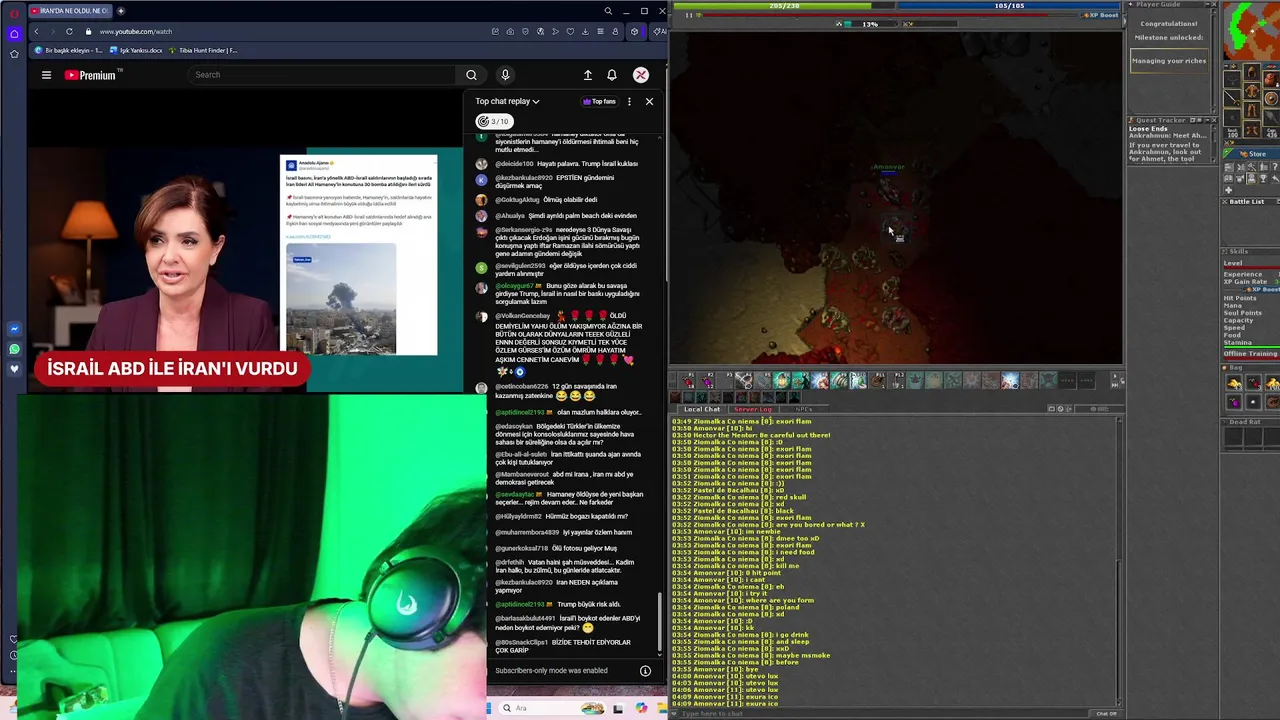This screenshot has width=1280, height=720.
Task: Click the Tibia blue mana bar
Action: click(1009, 5)
